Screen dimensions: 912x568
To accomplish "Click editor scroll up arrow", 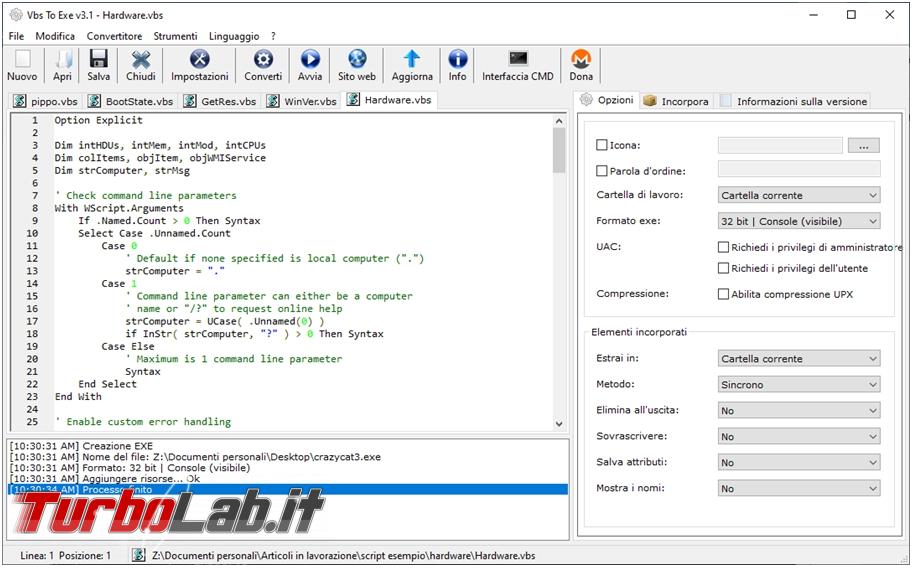I will coord(559,121).
